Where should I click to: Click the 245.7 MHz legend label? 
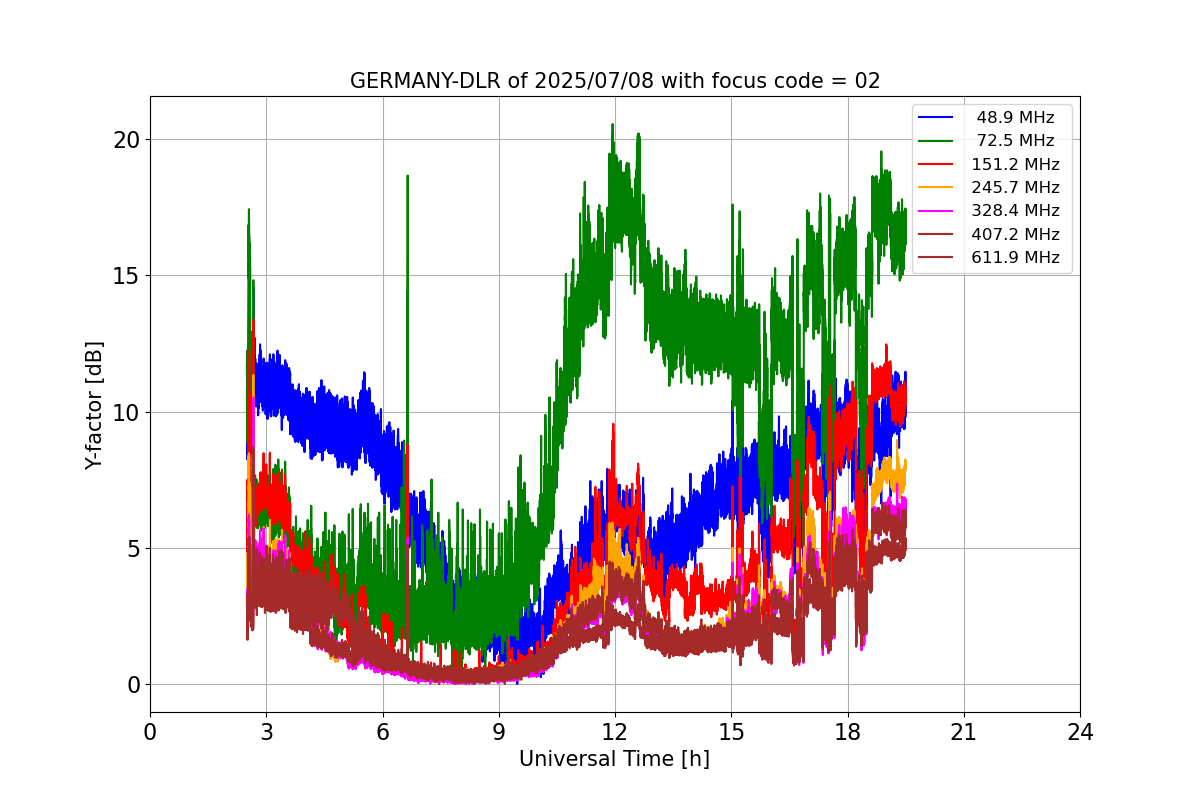coord(1015,187)
